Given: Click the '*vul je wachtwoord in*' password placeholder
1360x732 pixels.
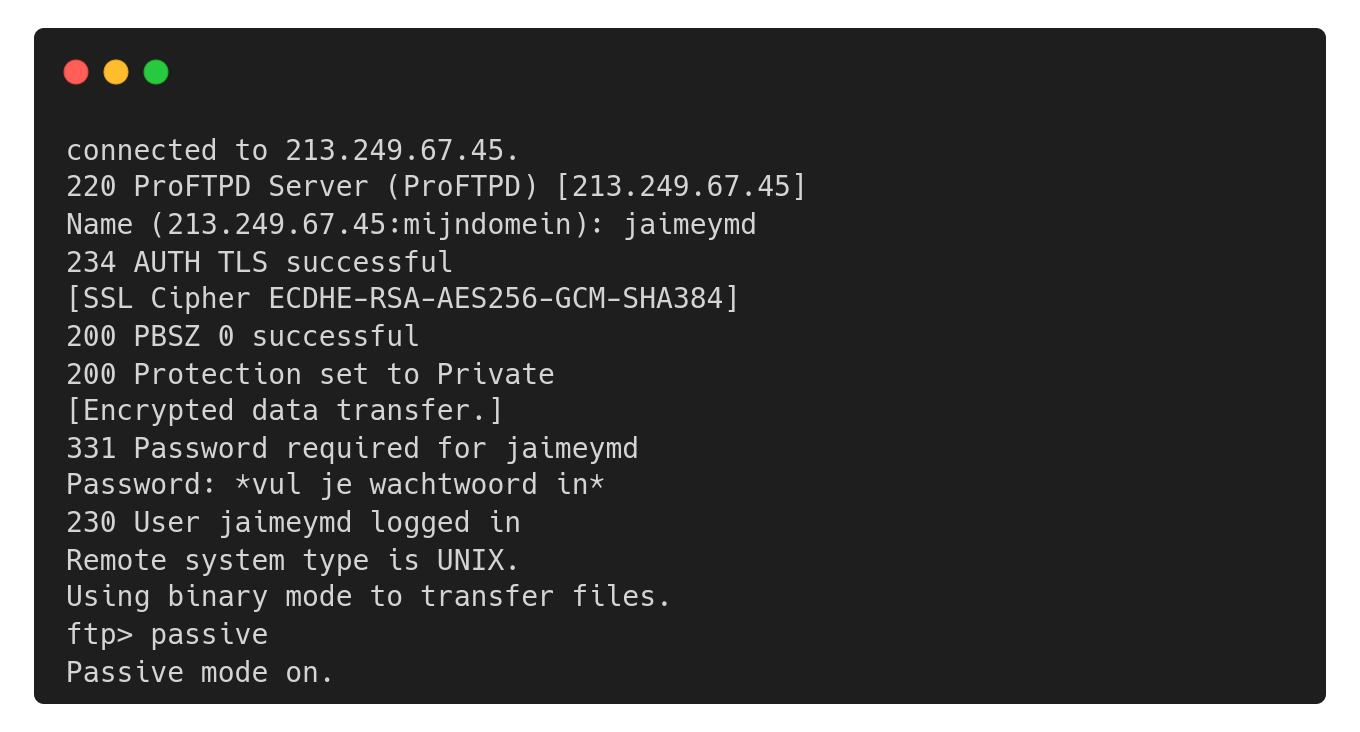Looking at the screenshot, I should [419, 485].
